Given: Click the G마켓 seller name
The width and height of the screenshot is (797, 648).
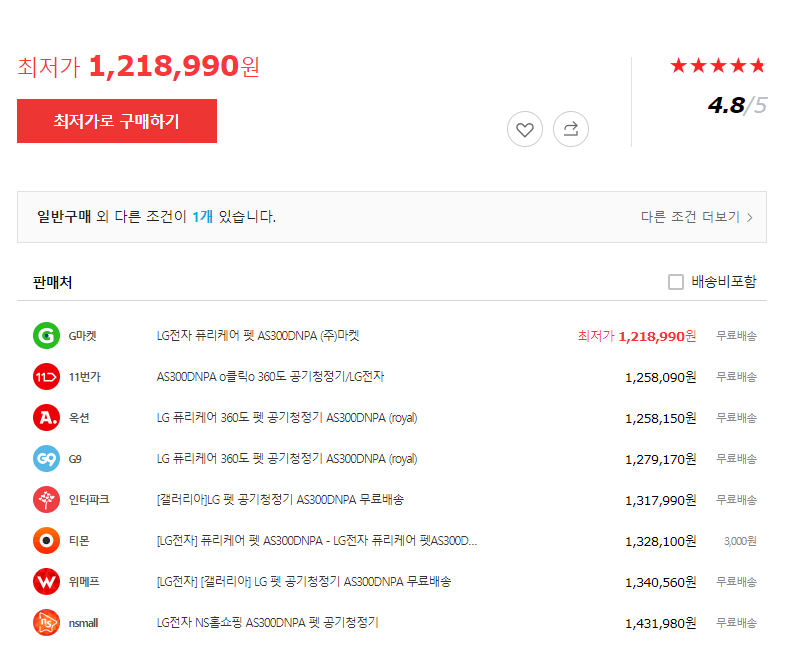Looking at the screenshot, I should point(82,336).
